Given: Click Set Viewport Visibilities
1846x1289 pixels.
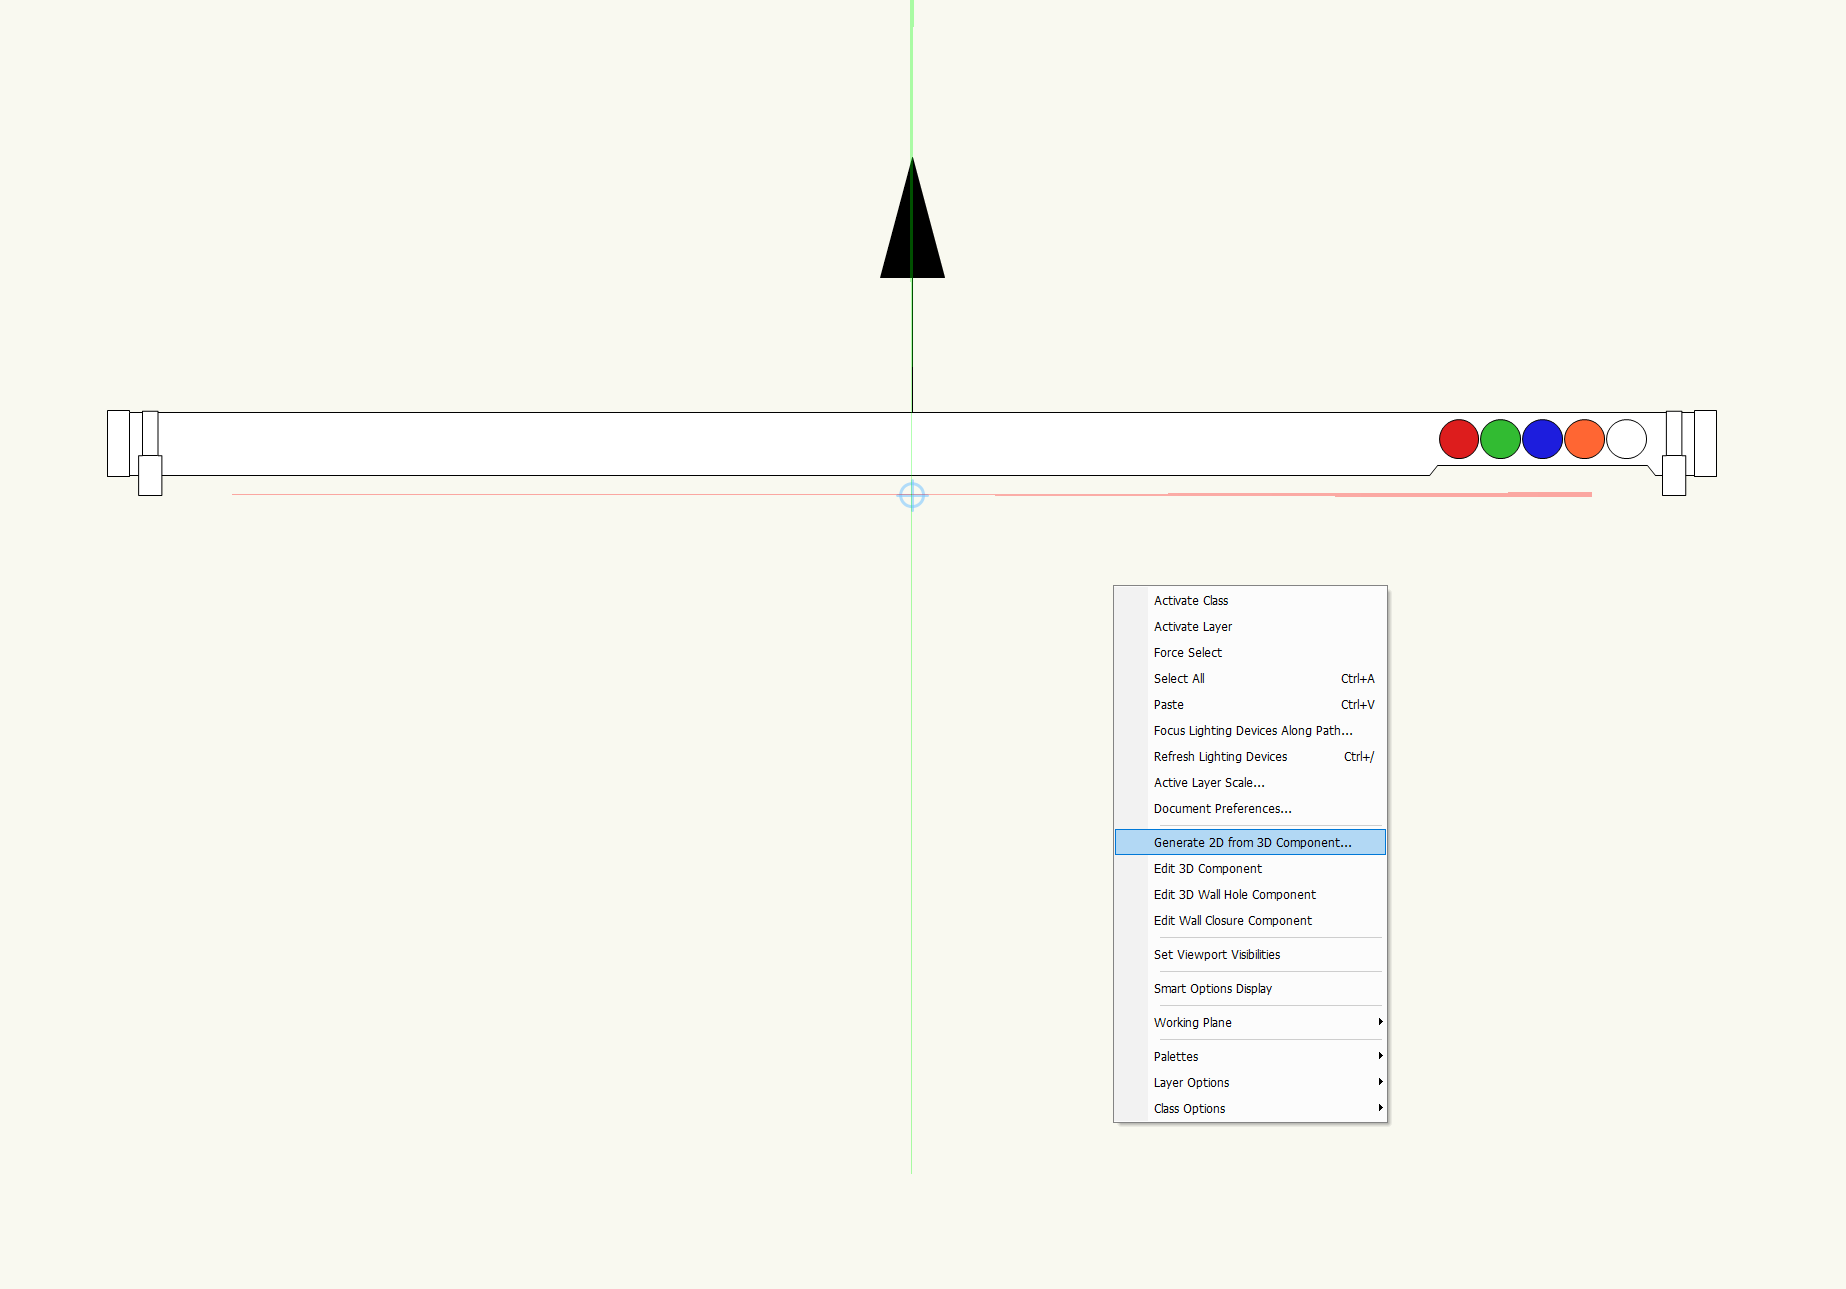Looking at the screenshot, I should (x=1216, y=955).
